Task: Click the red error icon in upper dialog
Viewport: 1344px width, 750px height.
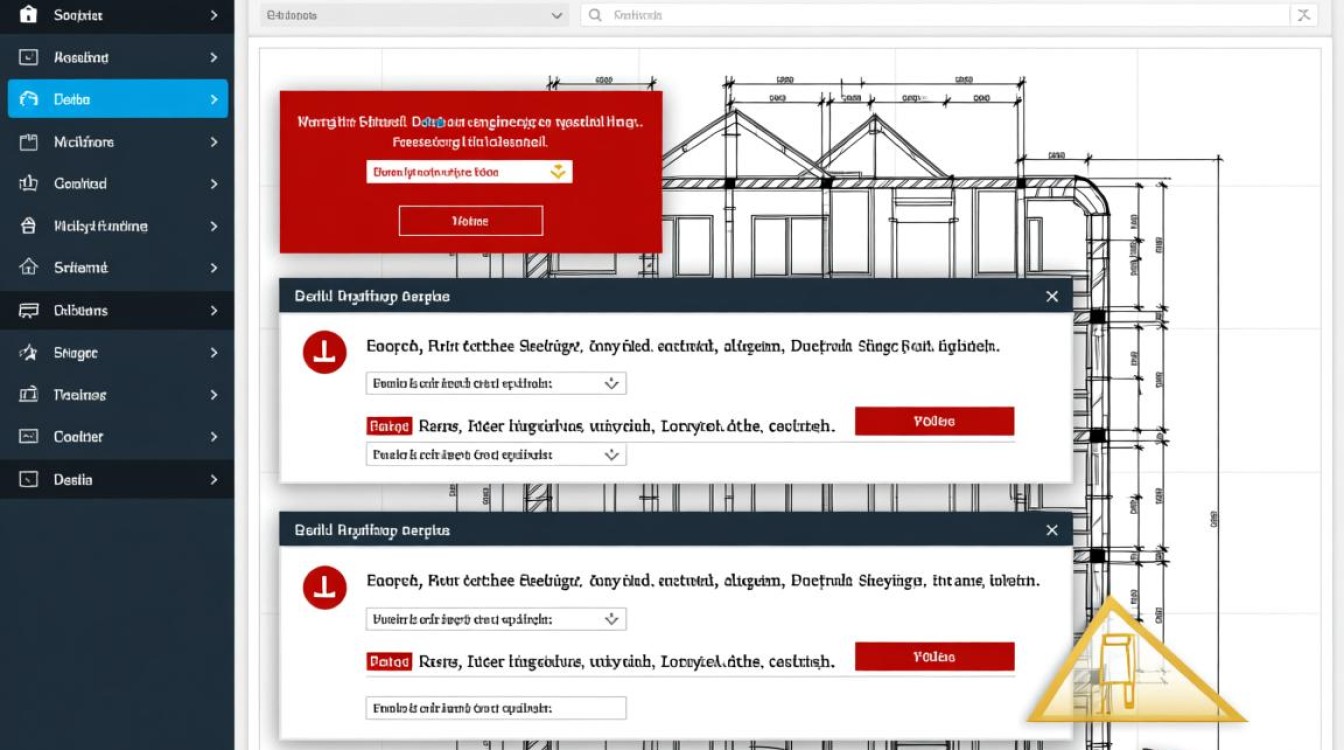Action: click(x=324, y=352)
